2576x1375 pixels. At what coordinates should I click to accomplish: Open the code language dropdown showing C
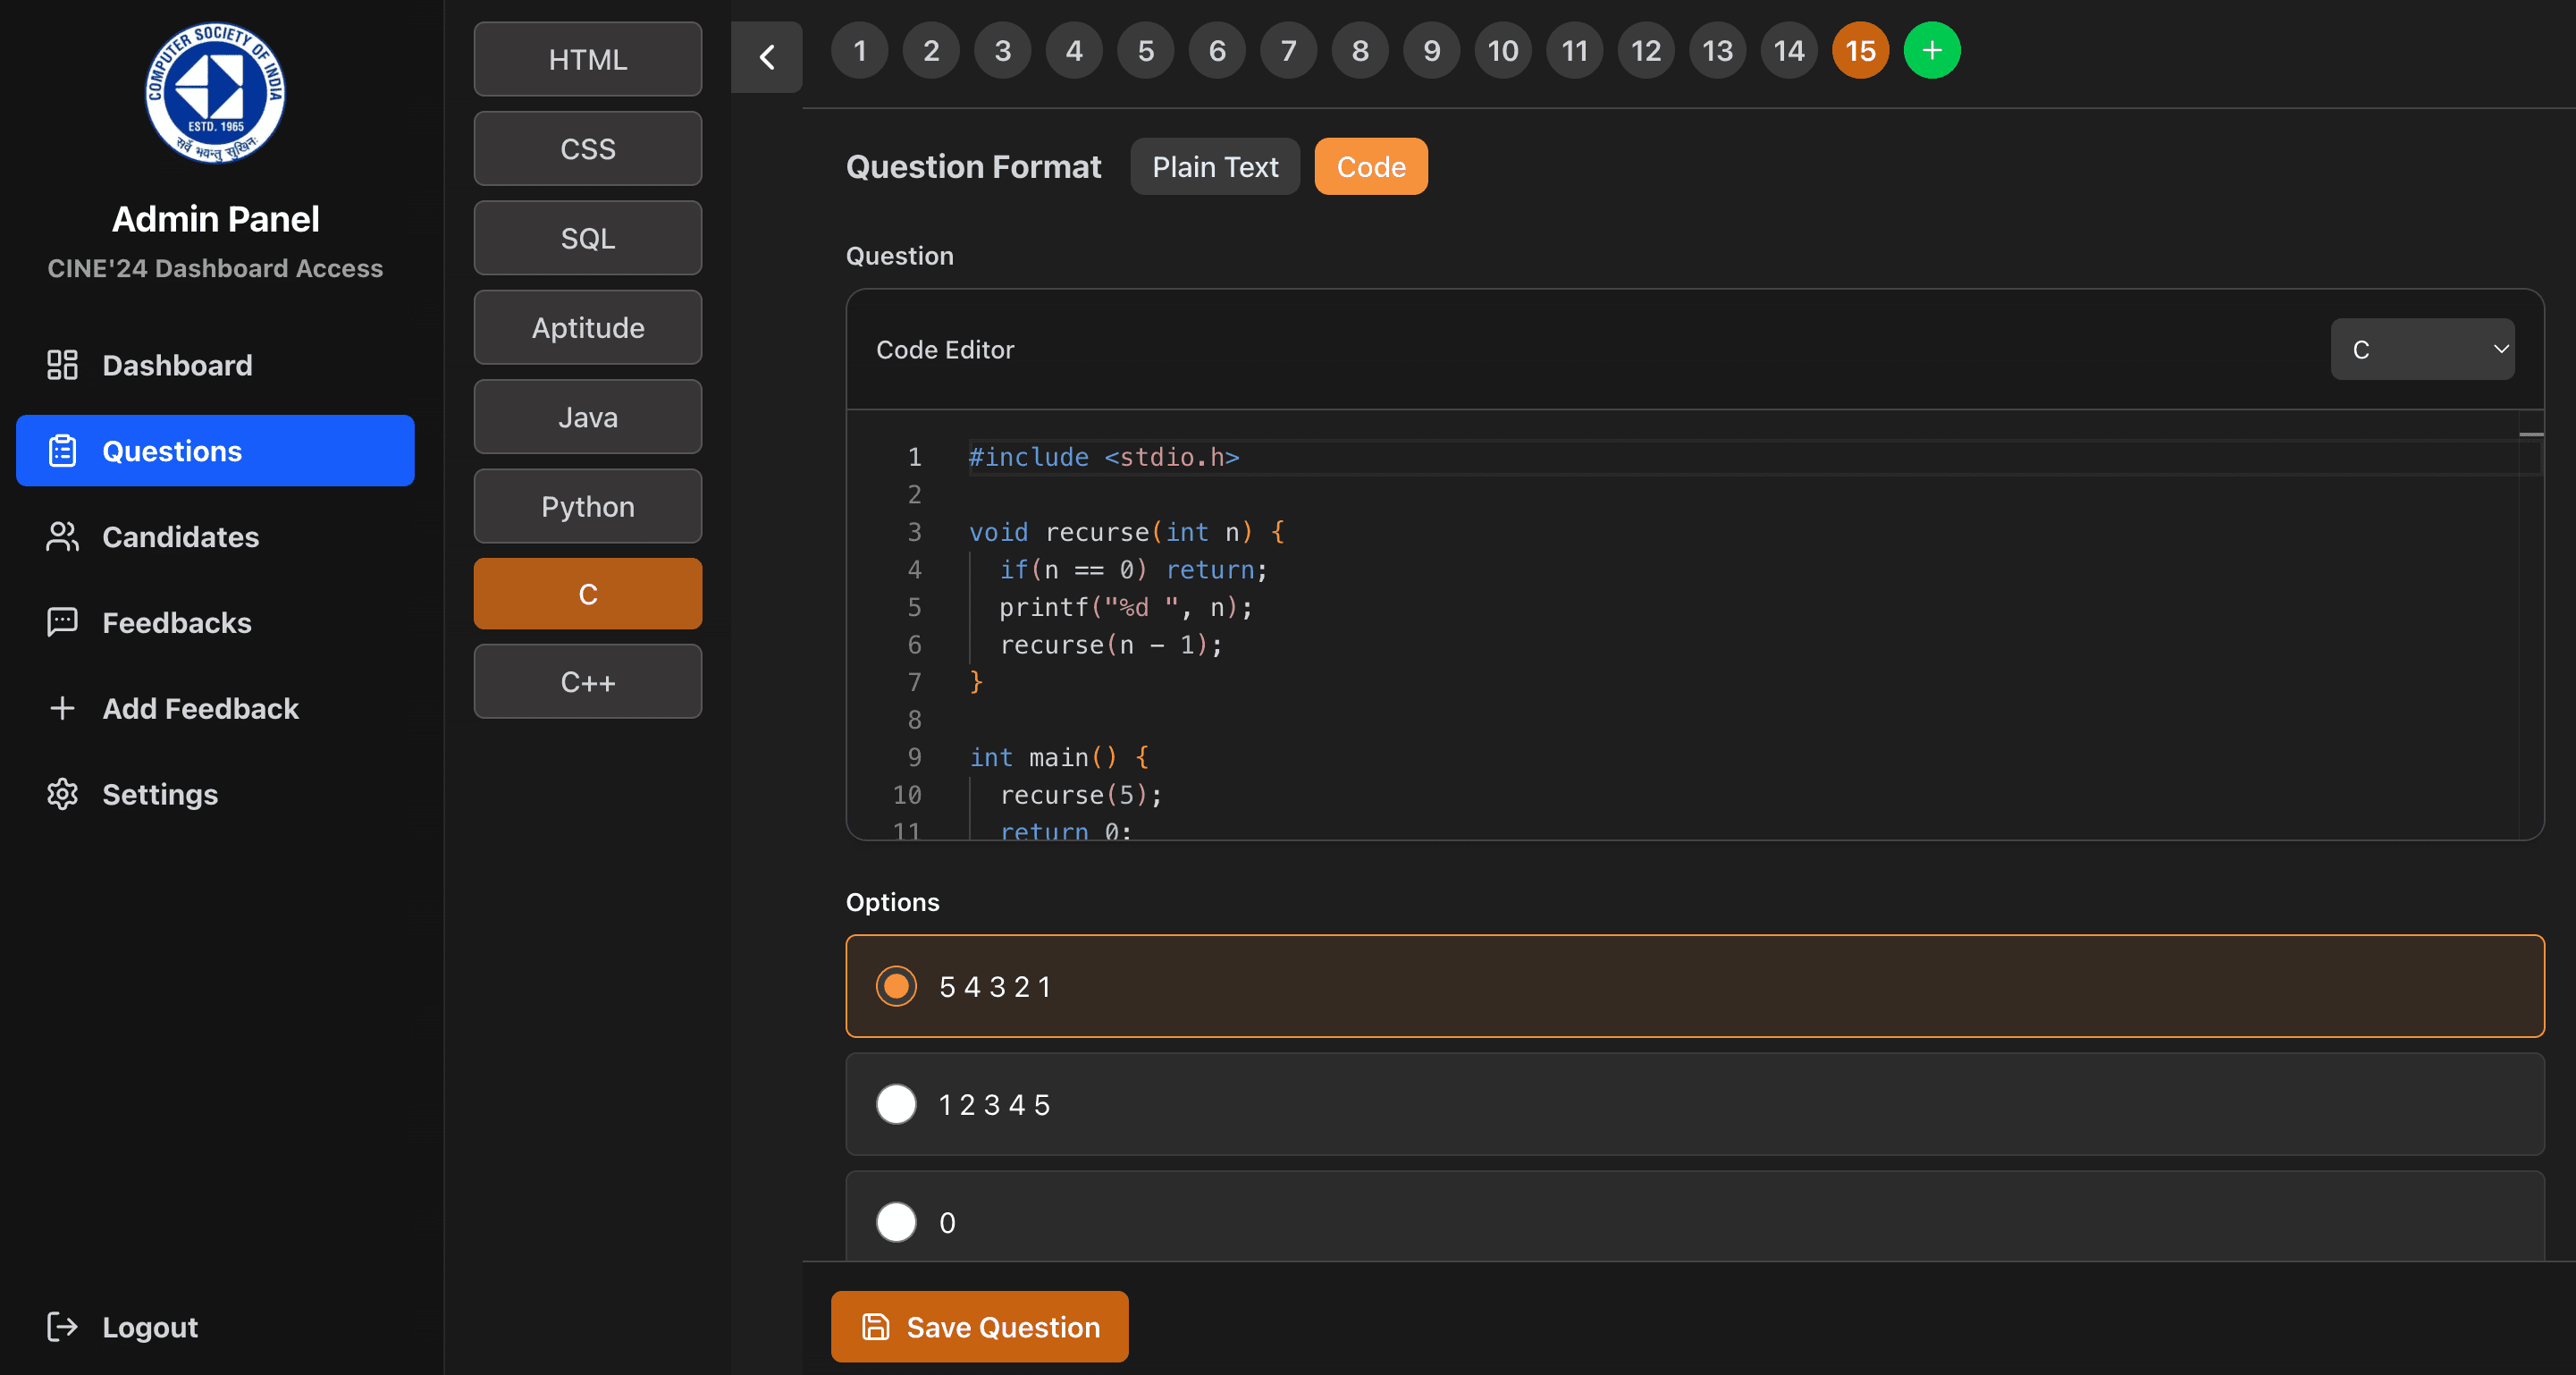point(2421,349)
